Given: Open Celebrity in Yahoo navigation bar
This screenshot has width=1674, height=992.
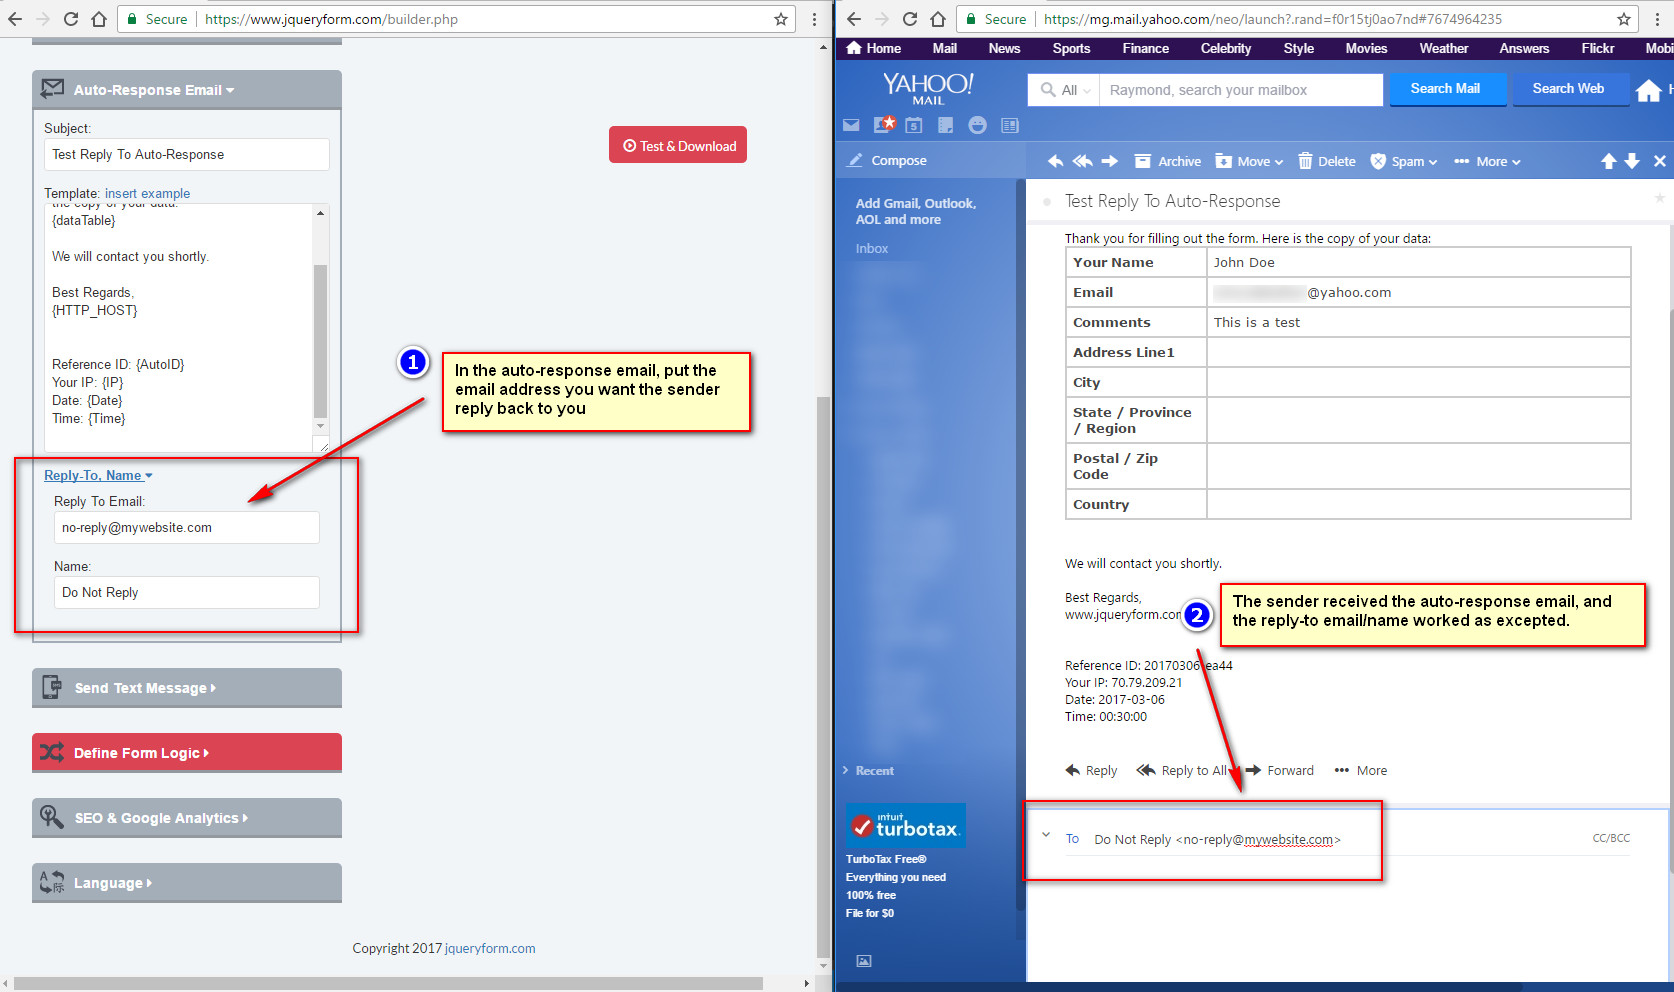Looking at the screenshot, I should point(1225,48).
